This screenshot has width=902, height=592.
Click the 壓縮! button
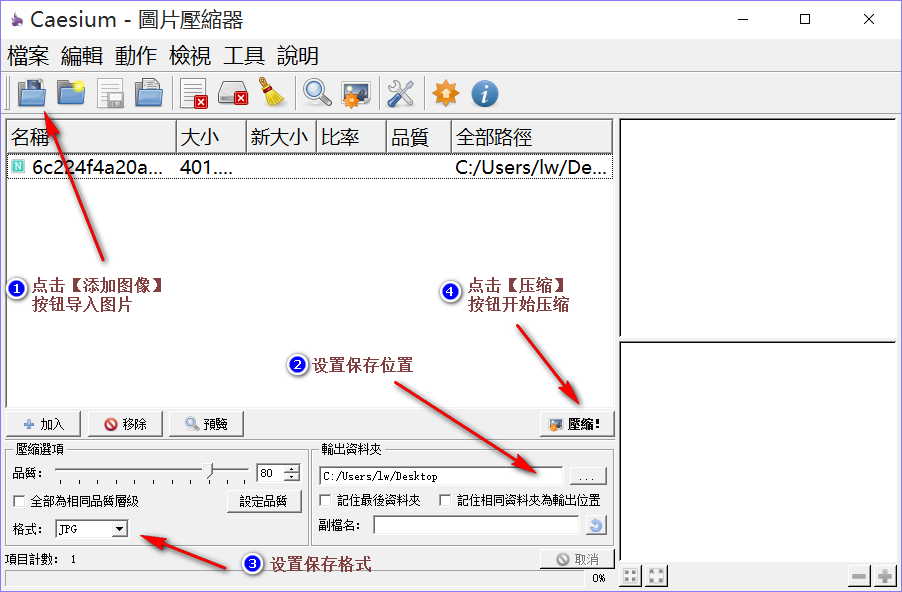(x=577, y=424)
